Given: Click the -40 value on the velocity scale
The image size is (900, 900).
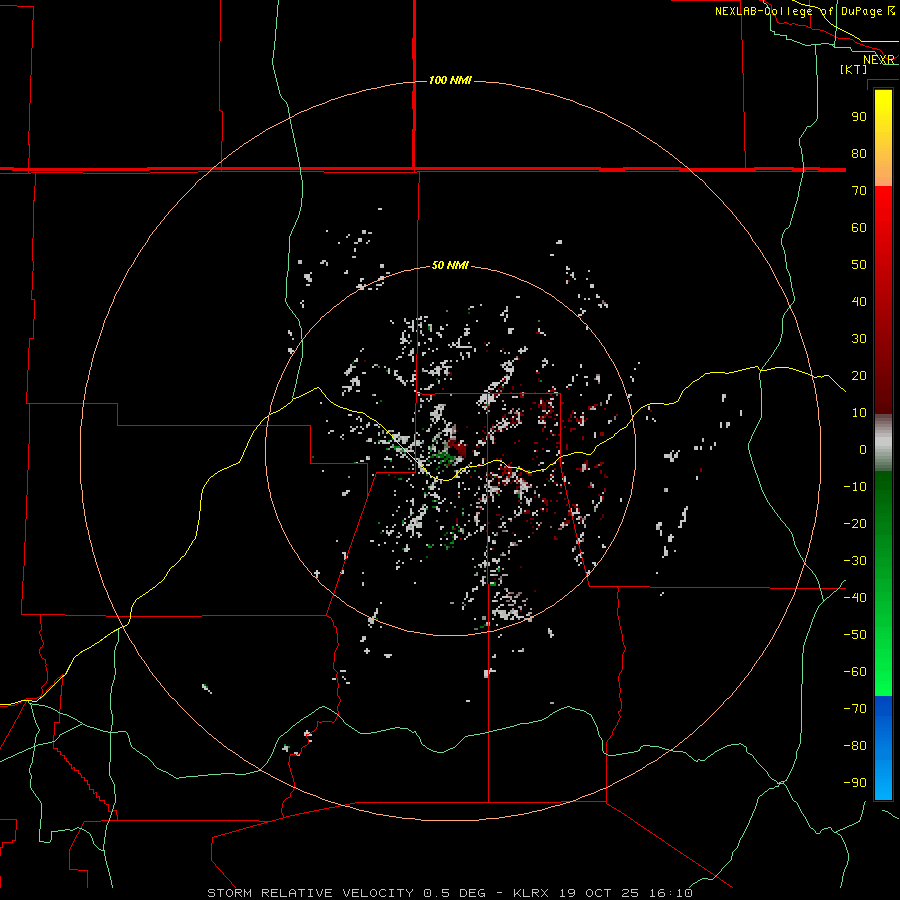Looking at the screenshot, I should point(855,598).
